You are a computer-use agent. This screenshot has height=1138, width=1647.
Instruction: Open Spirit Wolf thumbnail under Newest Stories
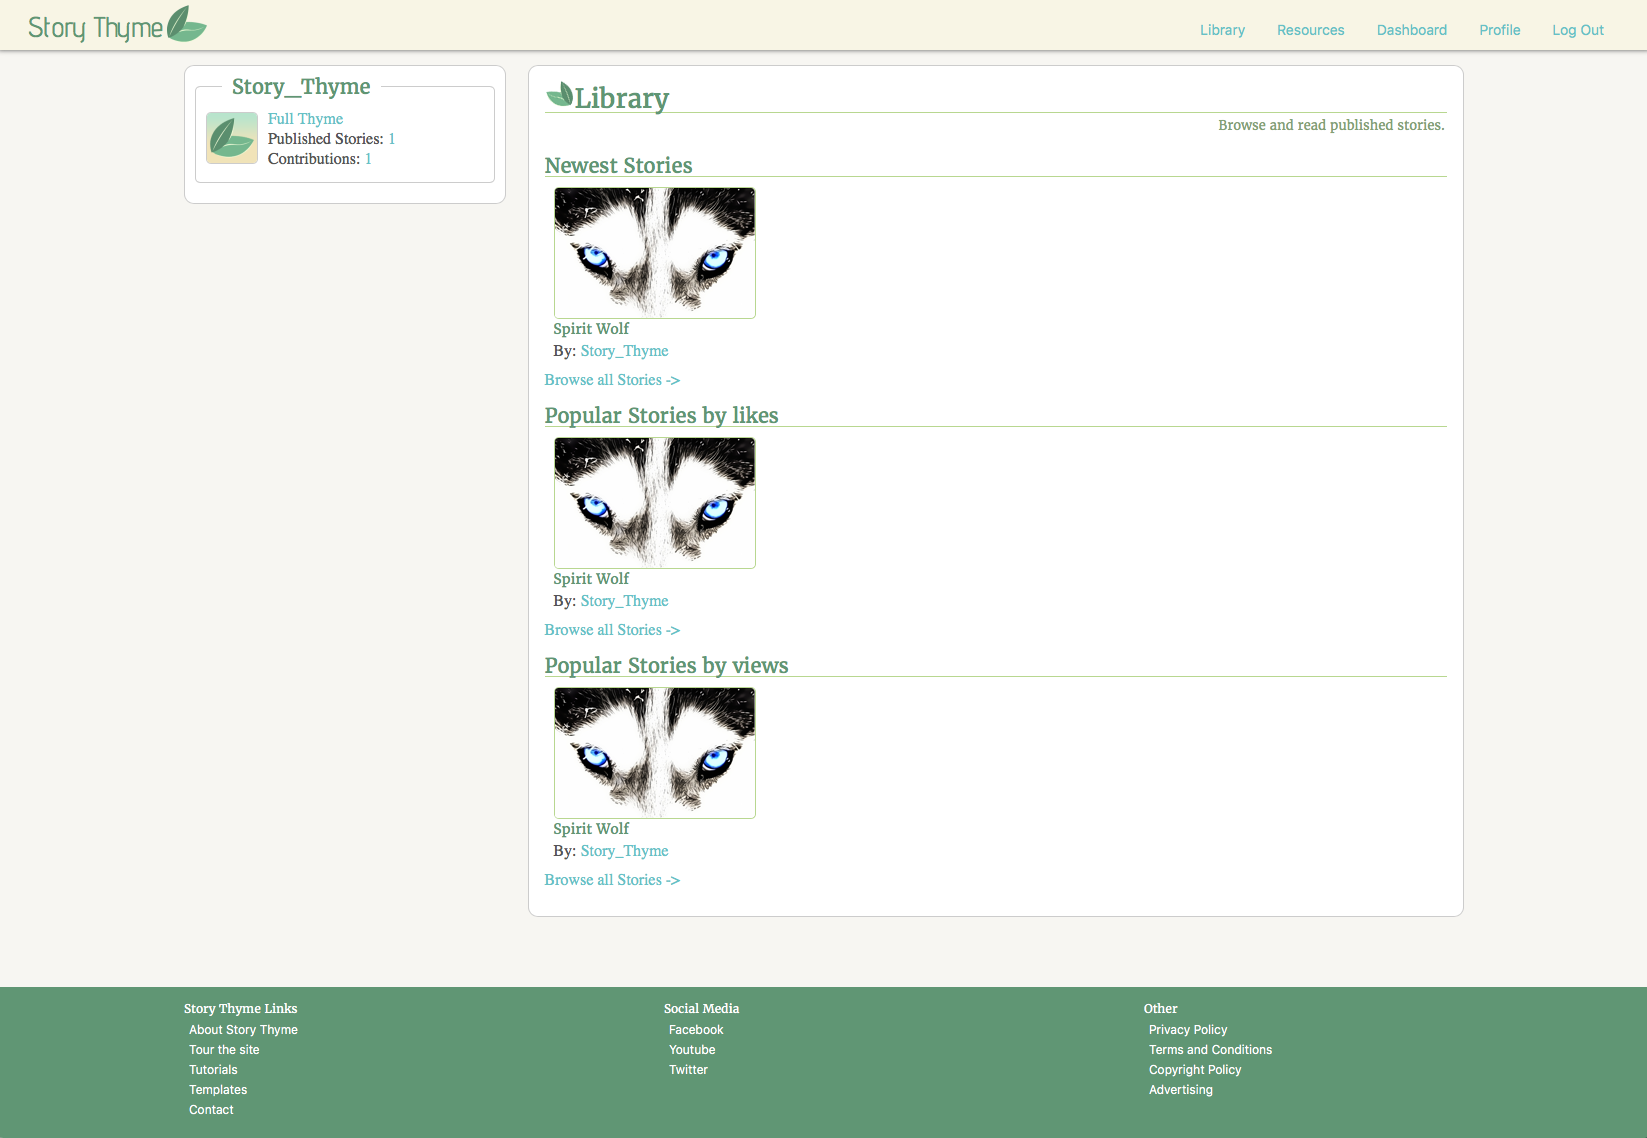click(655, 253)
